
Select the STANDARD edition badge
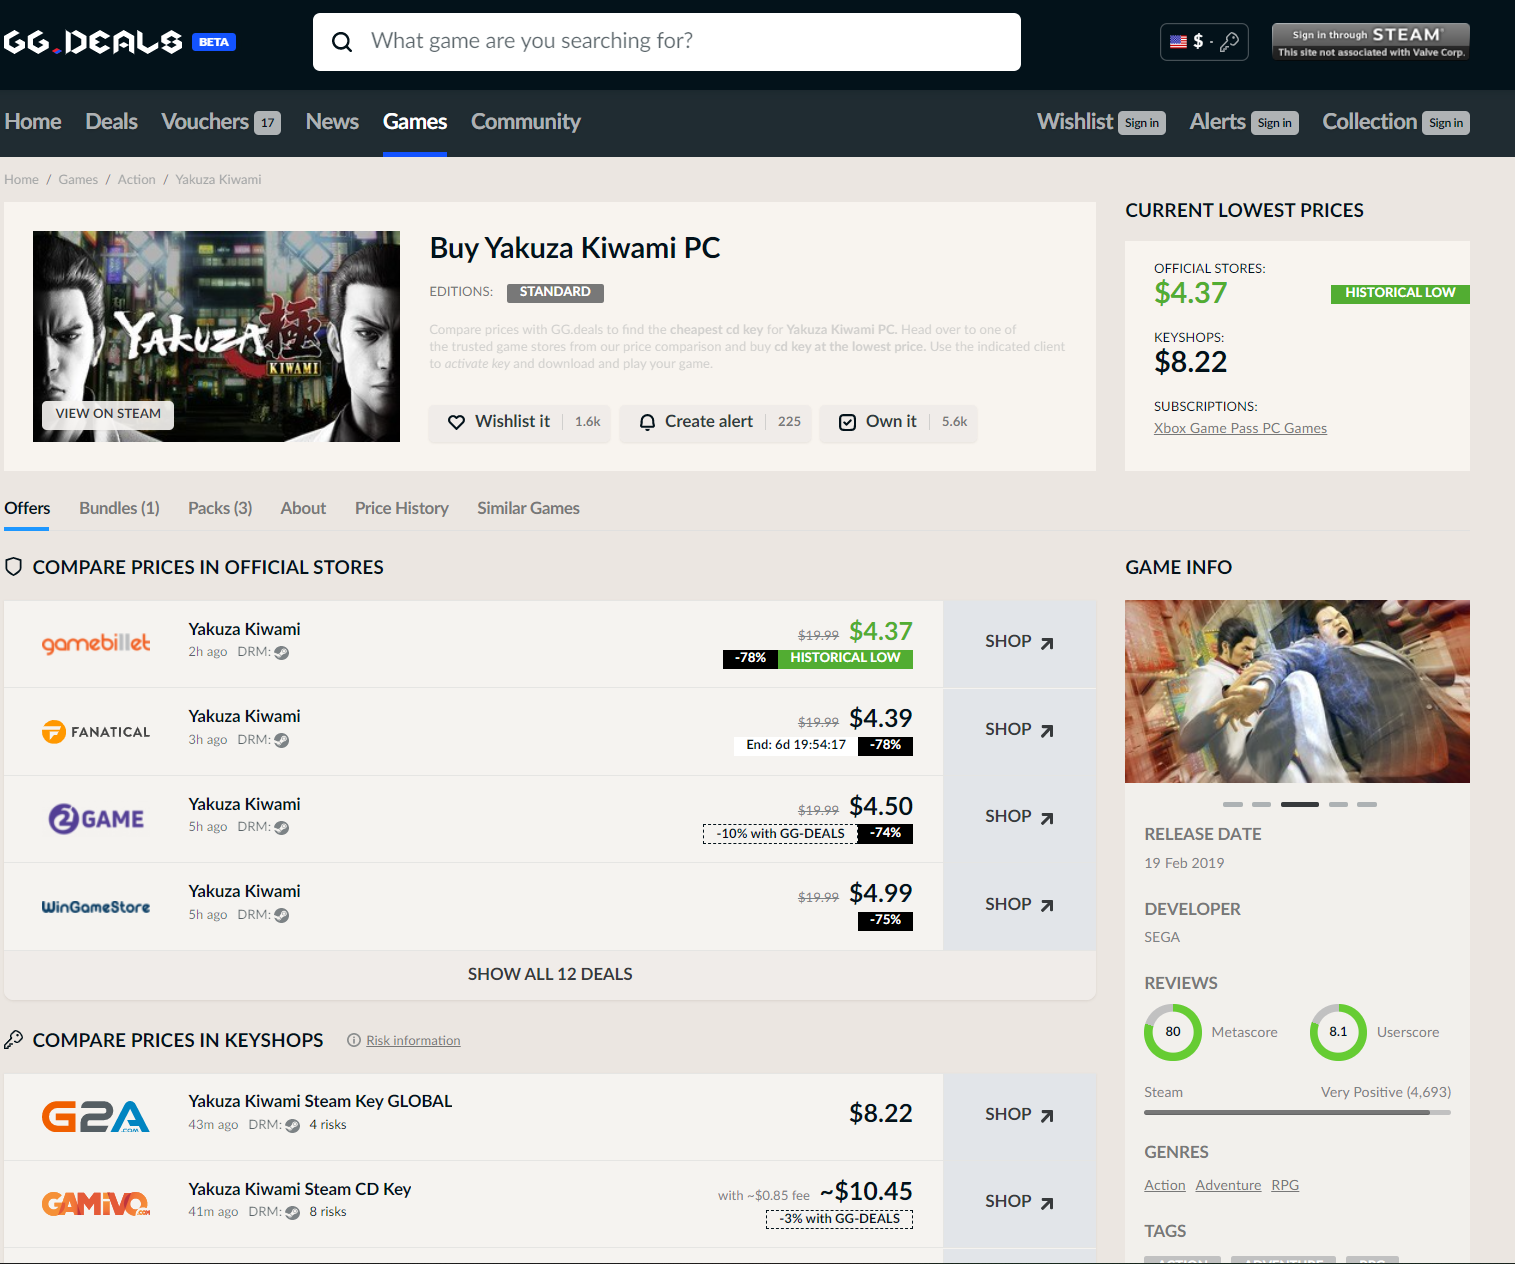click(555, 292)
